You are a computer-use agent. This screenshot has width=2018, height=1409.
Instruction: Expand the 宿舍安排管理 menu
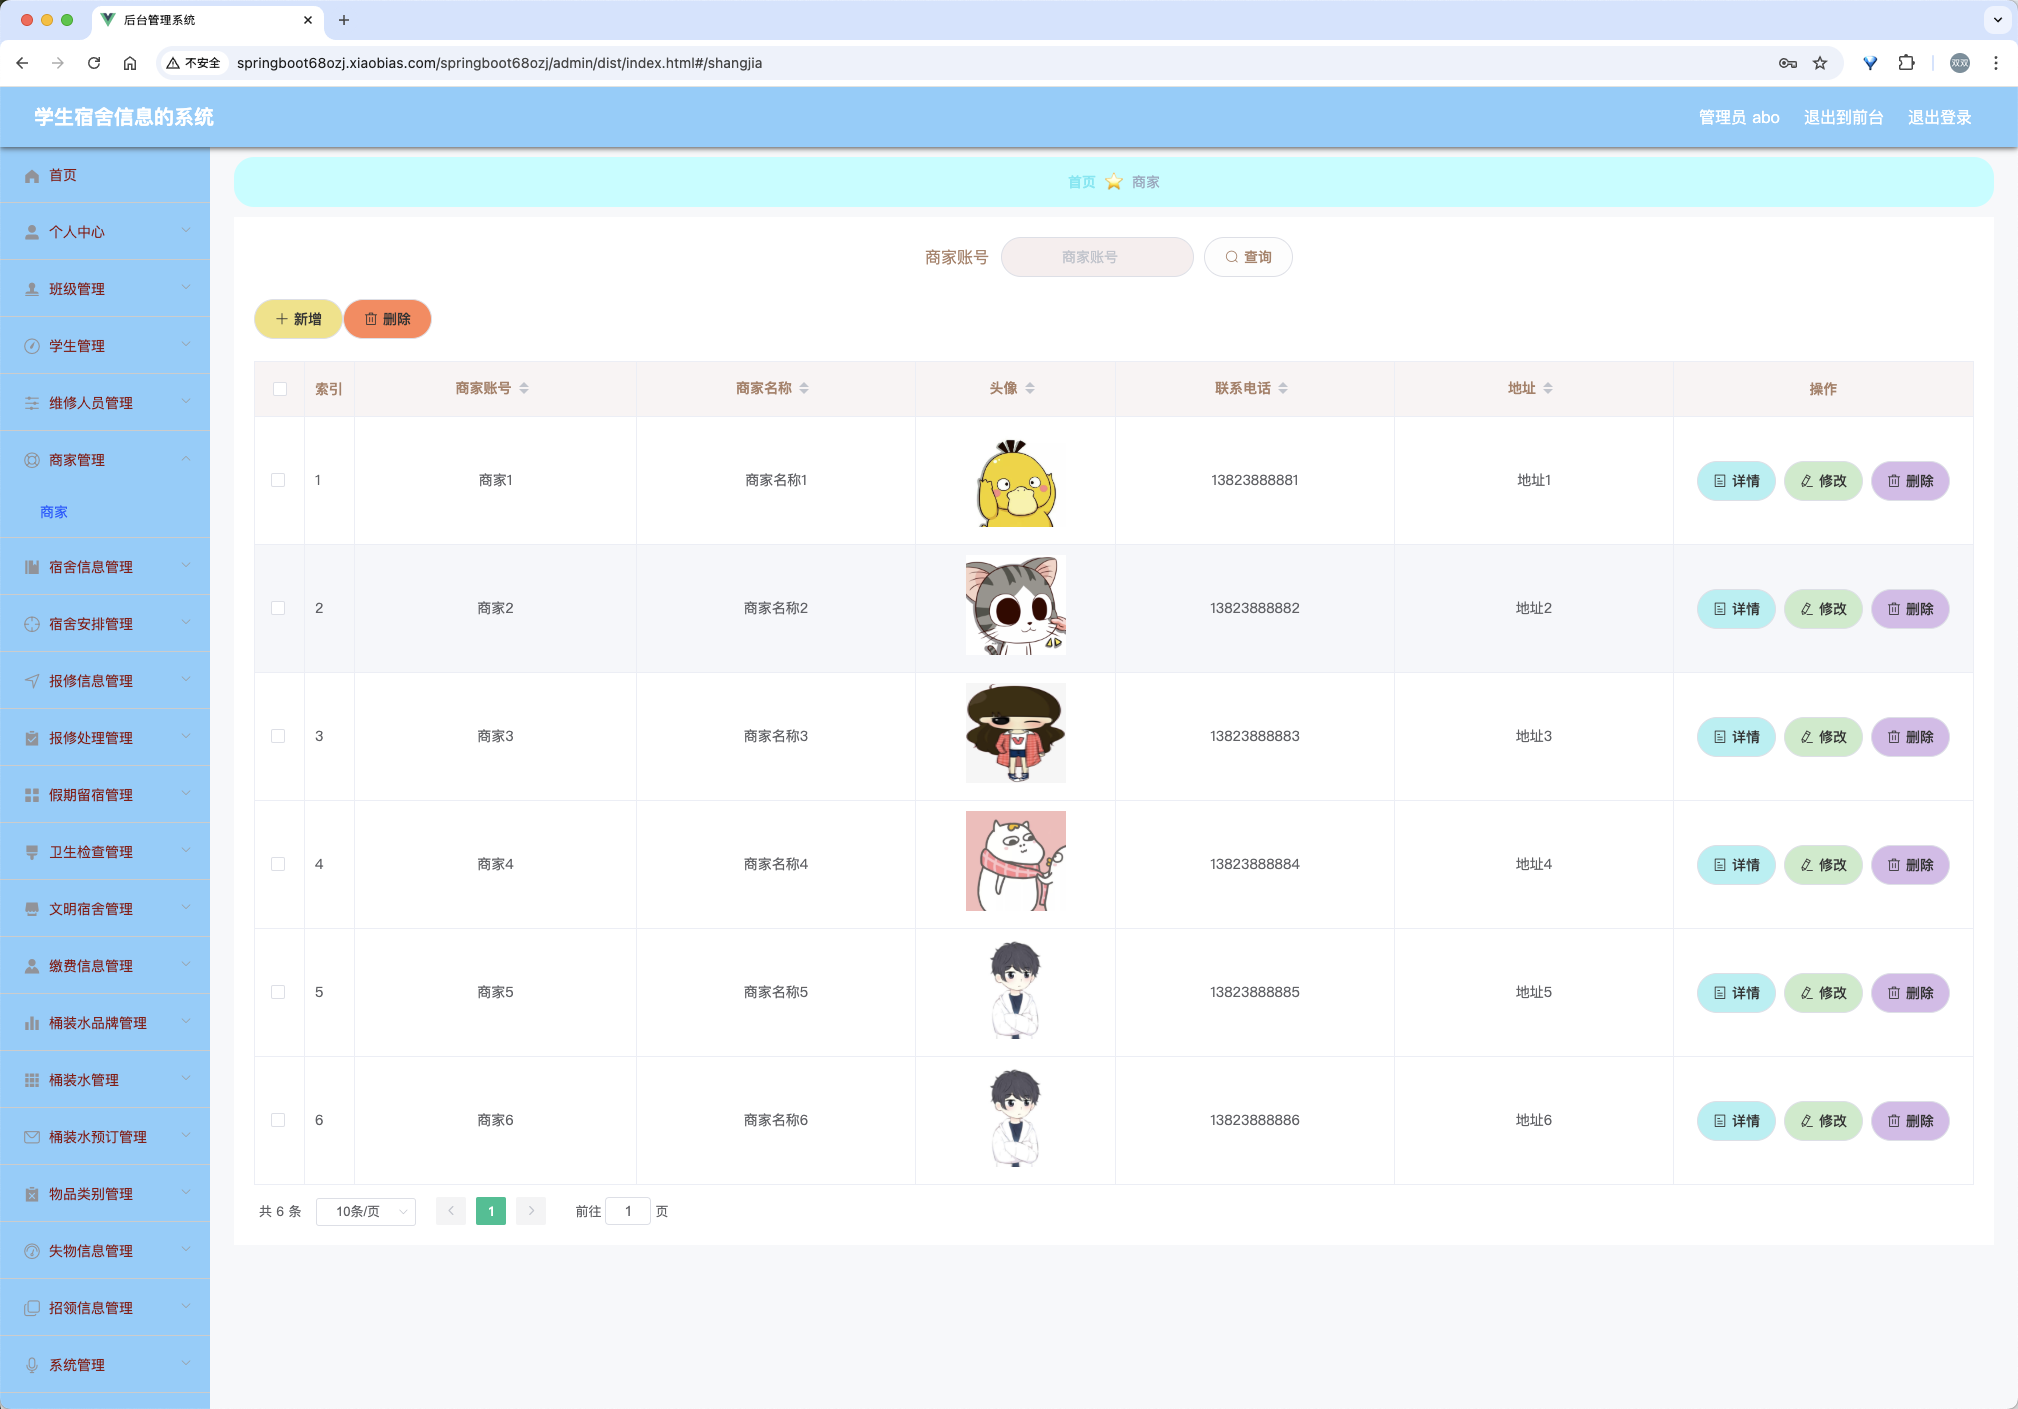coord(105,624)
